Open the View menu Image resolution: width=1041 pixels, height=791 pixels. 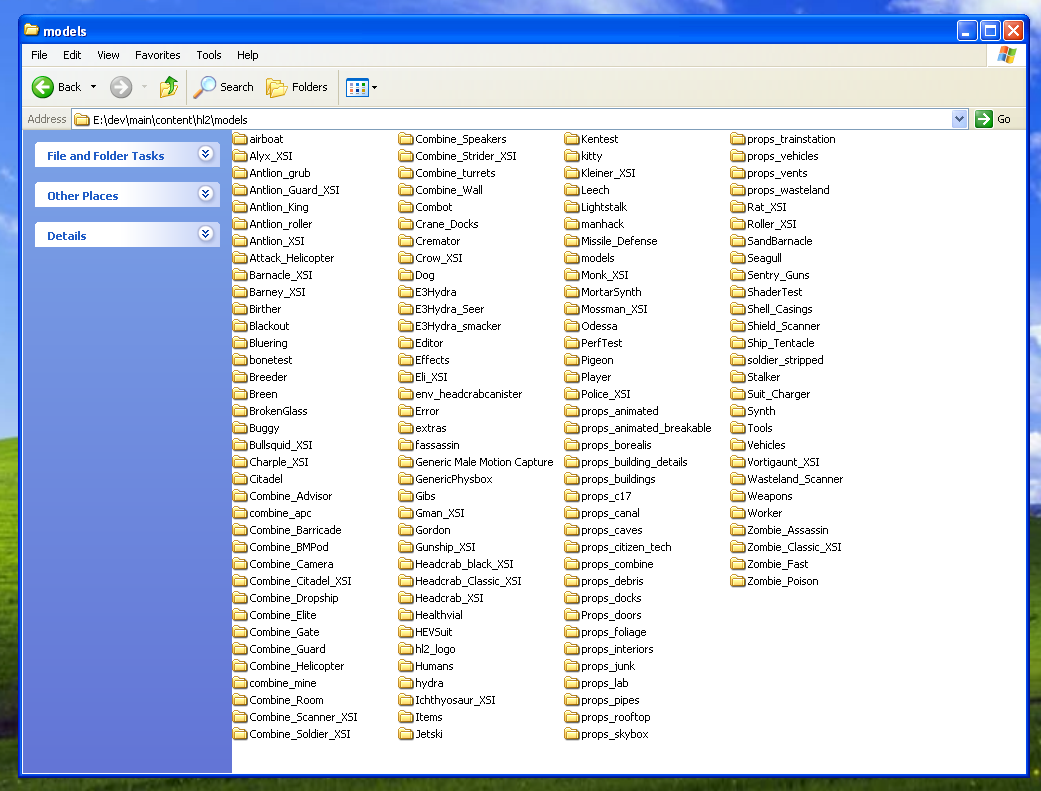click(x=108, y=55)
